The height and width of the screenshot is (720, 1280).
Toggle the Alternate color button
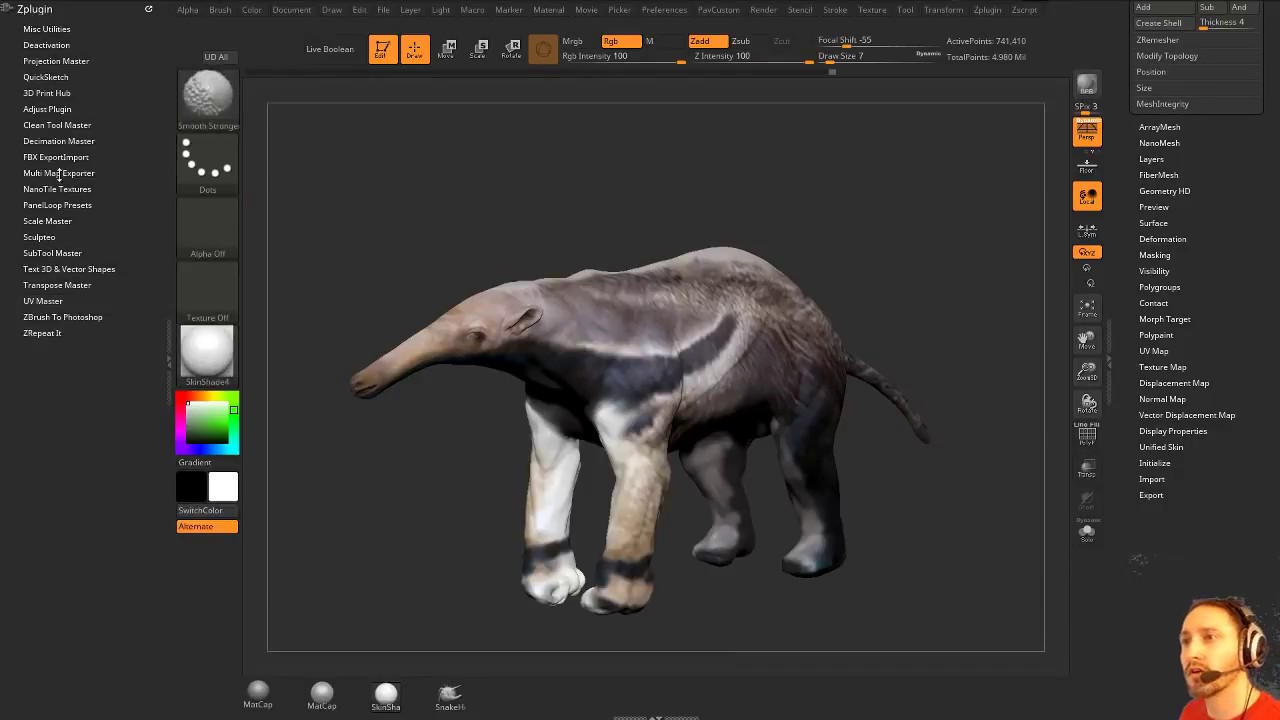click(x=208, y=526)
